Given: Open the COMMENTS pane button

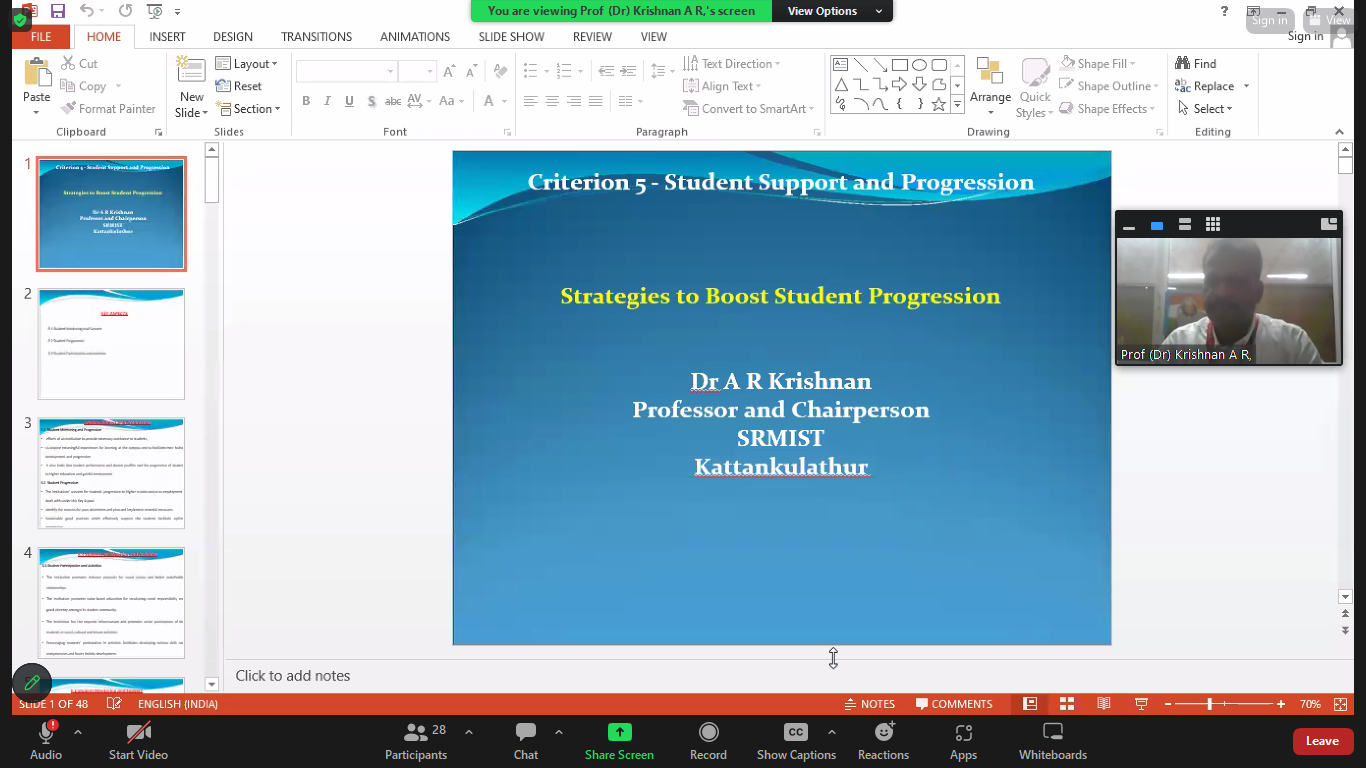Looking at the screenshot, I should click(x=954, y=704).
